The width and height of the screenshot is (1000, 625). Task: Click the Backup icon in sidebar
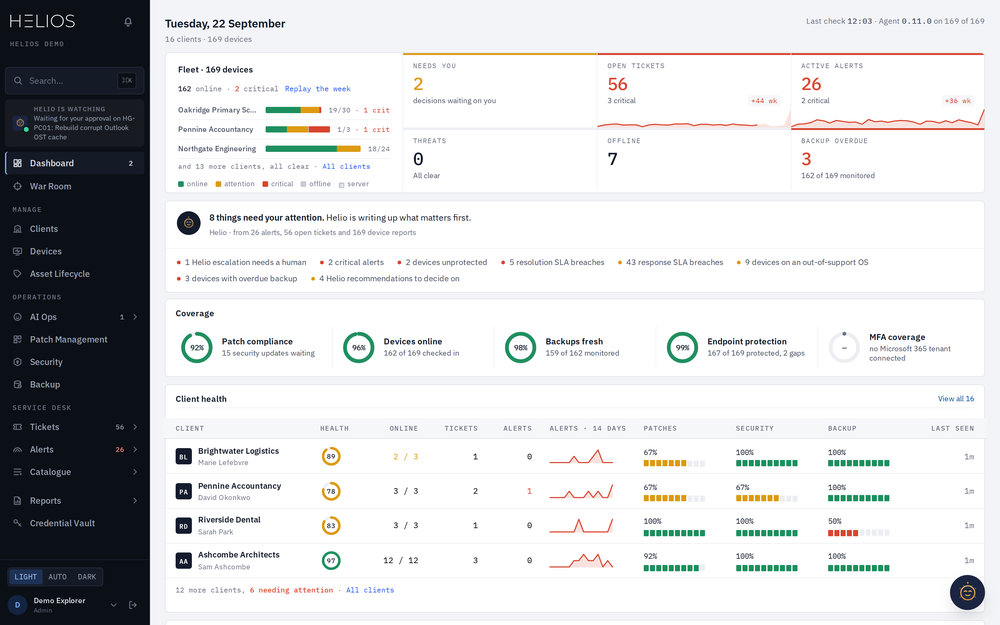17,385
